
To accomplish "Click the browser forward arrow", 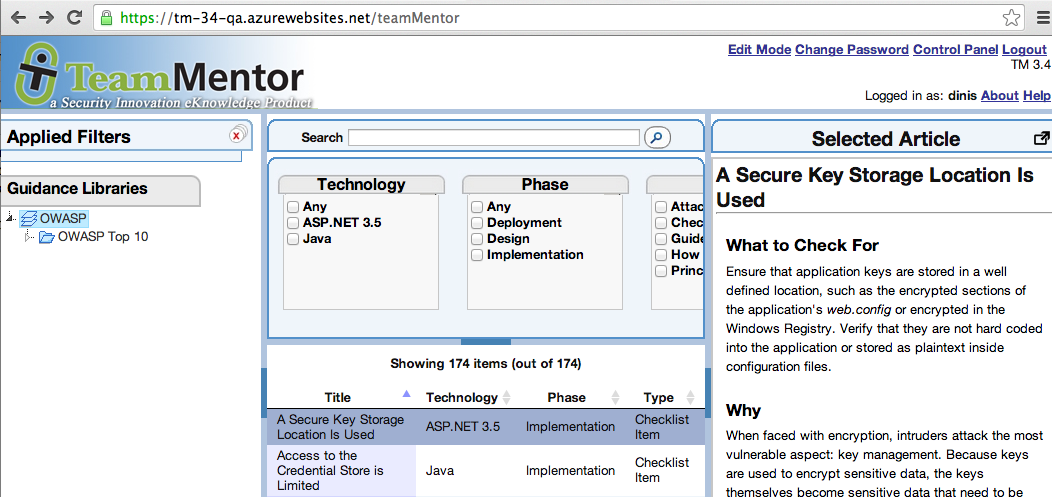I will (46, 17).
